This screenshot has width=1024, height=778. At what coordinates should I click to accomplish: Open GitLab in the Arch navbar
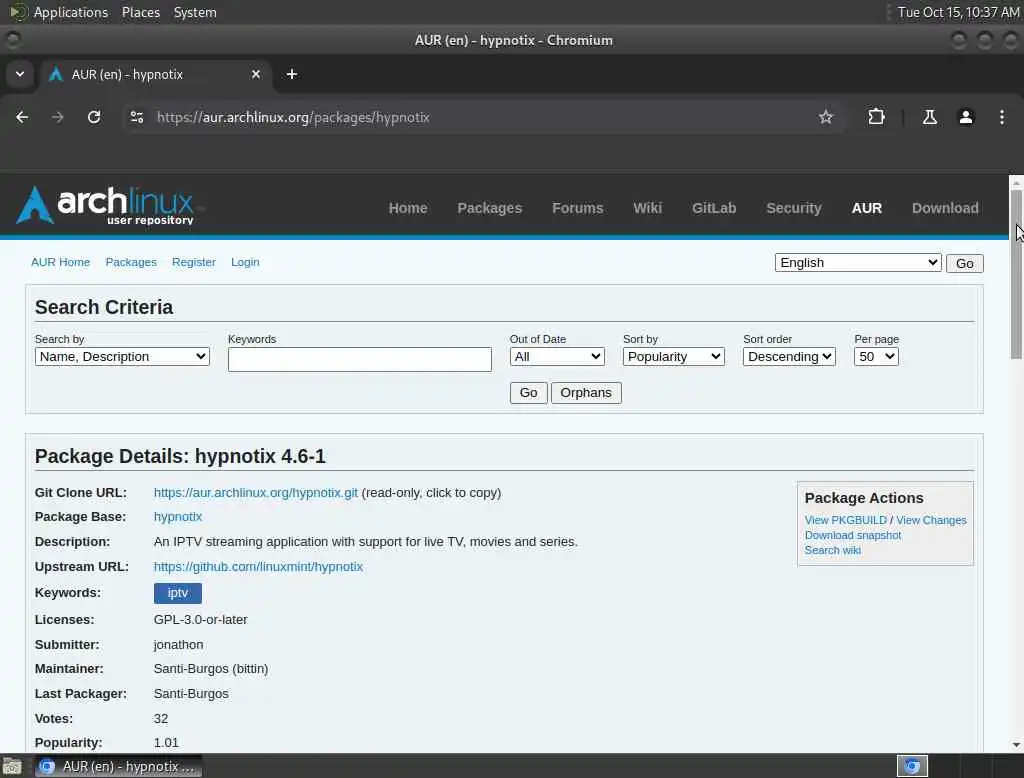[x=714, y=208]
